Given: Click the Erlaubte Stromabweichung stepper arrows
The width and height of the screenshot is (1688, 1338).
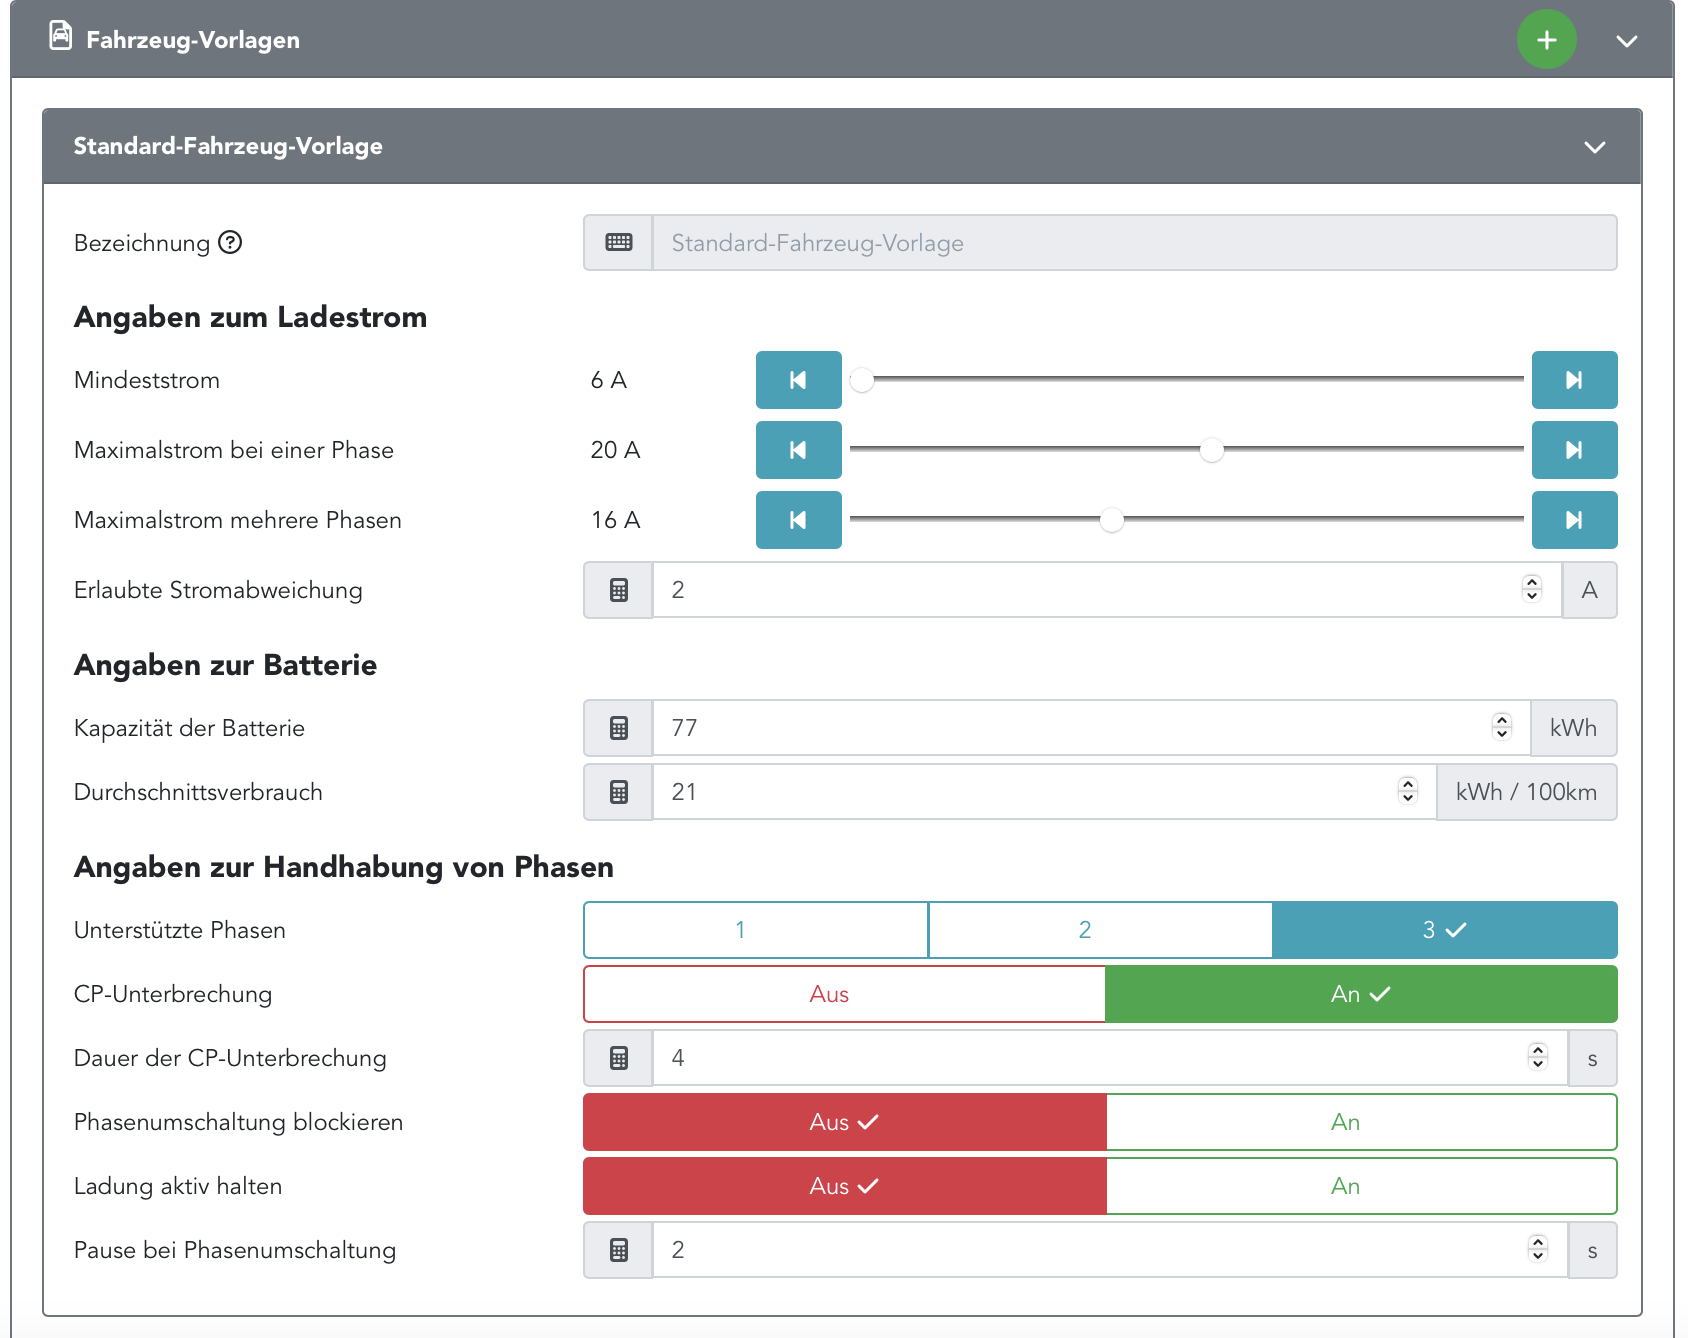Looking at the screenshot, I should (1531, 589).
